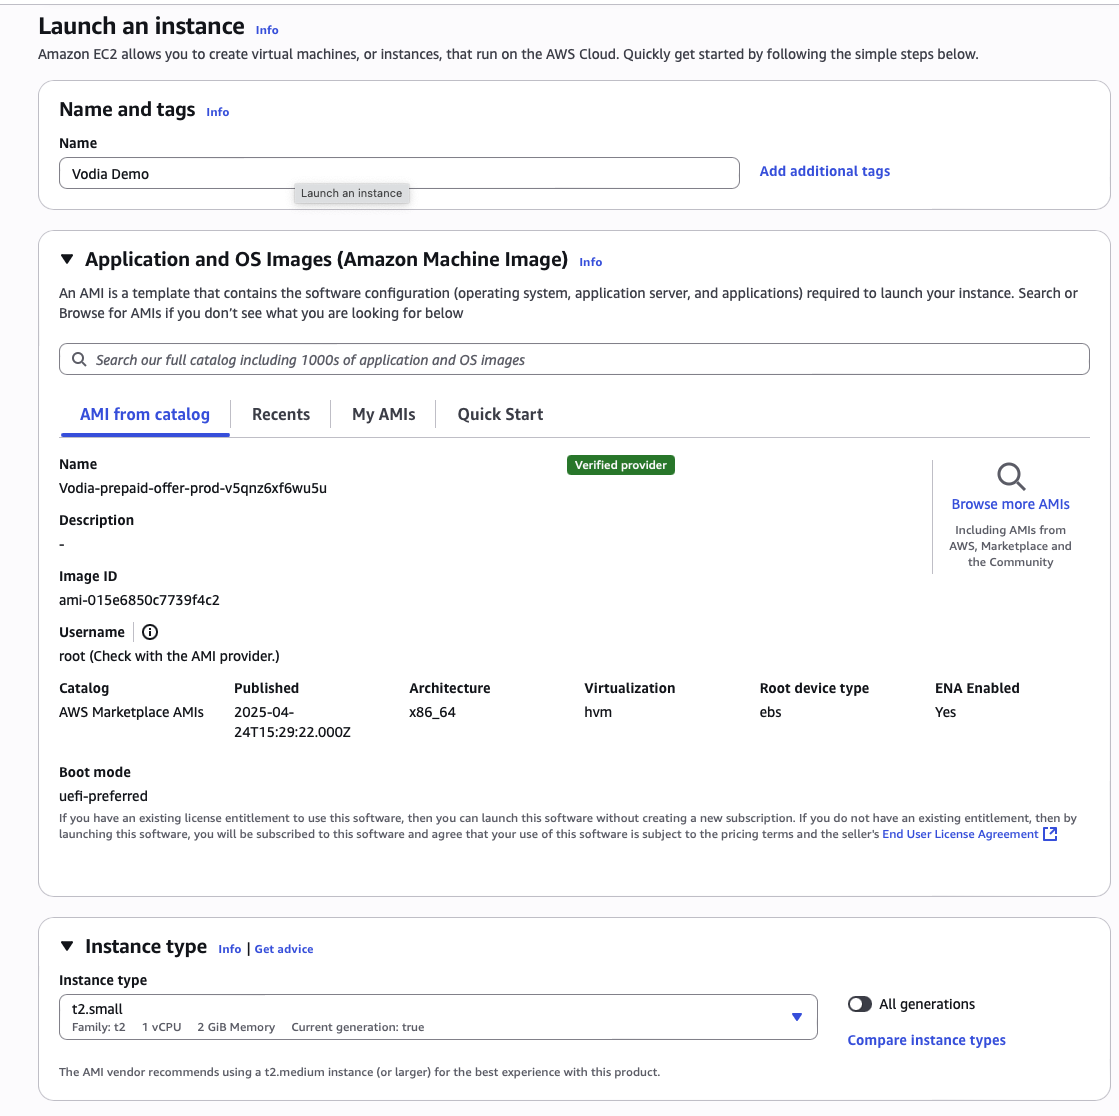Open Info link beside Instance type heading
The width and height of the screenshot is (1119, 1116).
coord(230,949)
